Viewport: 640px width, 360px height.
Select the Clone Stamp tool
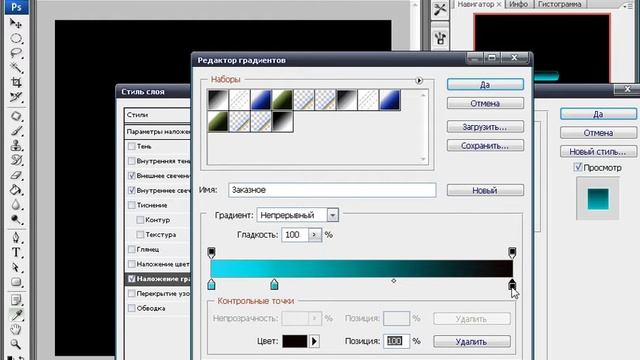[16, 146]
